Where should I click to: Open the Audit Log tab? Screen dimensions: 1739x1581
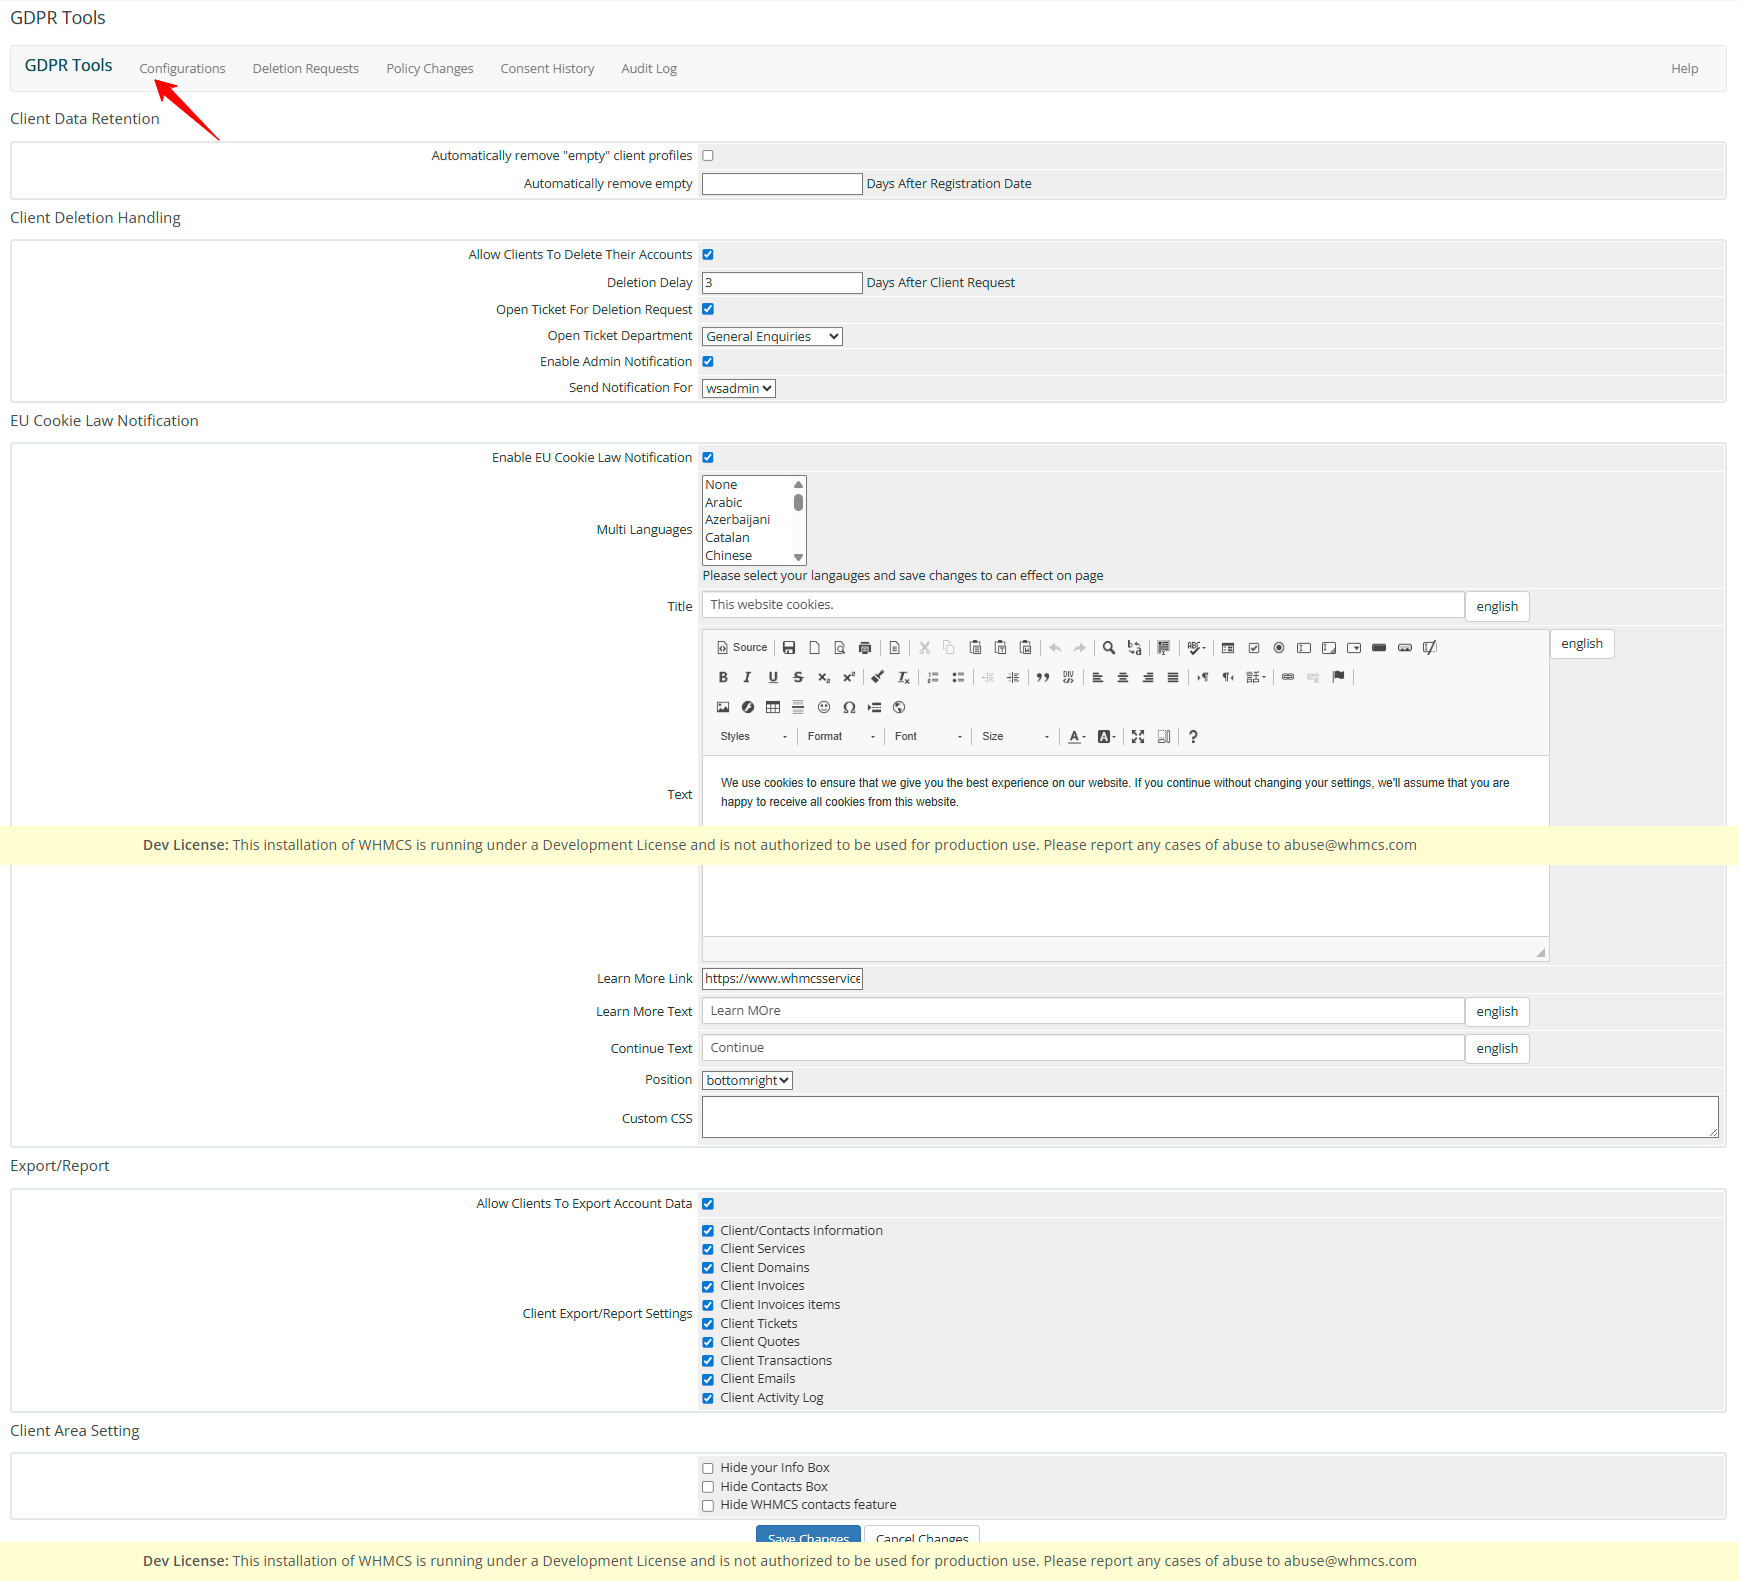point(649,69)
